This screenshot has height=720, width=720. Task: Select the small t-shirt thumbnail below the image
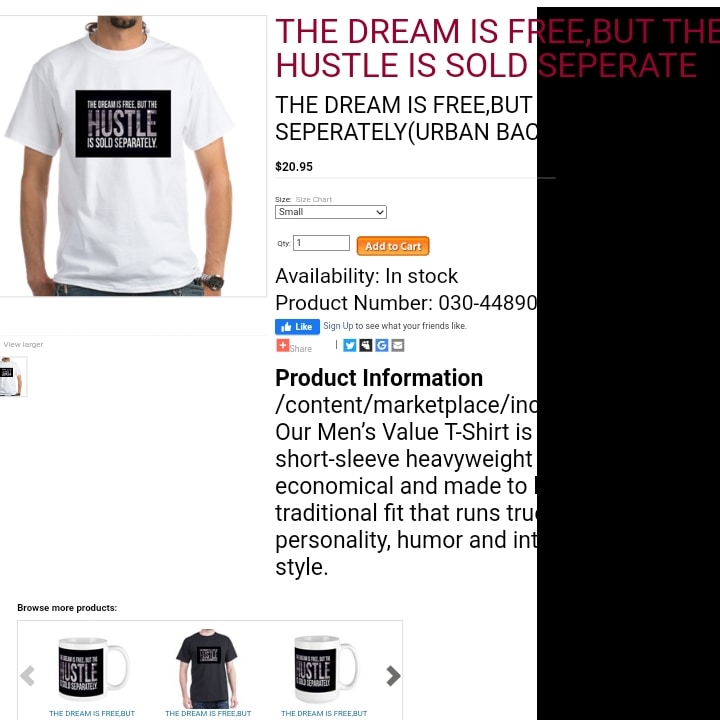pyautogui.click(x=13, y=377)
